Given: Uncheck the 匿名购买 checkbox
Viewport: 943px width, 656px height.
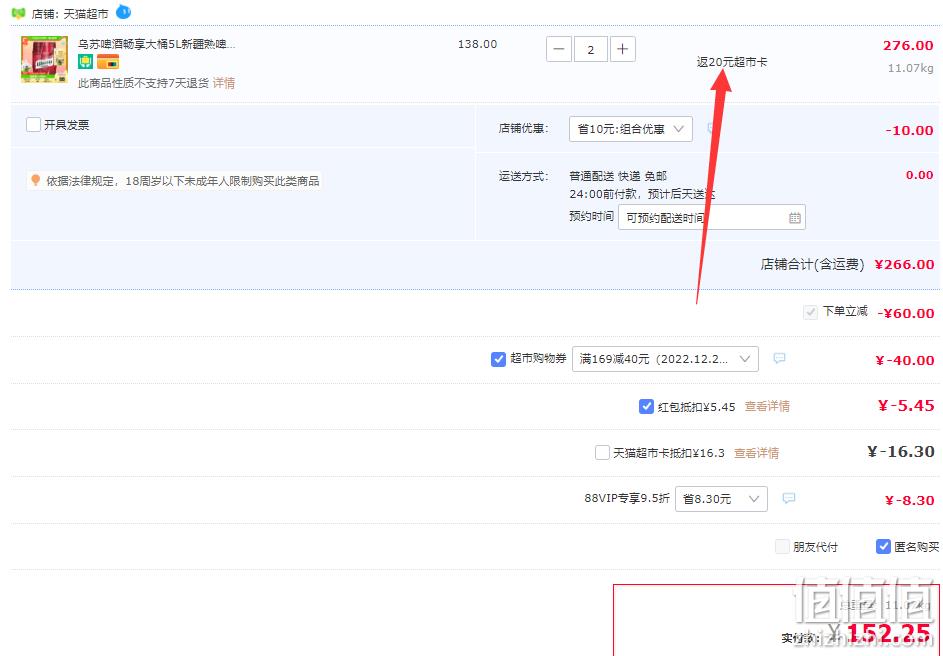Looking at the screenshot, I should (883, 546).
